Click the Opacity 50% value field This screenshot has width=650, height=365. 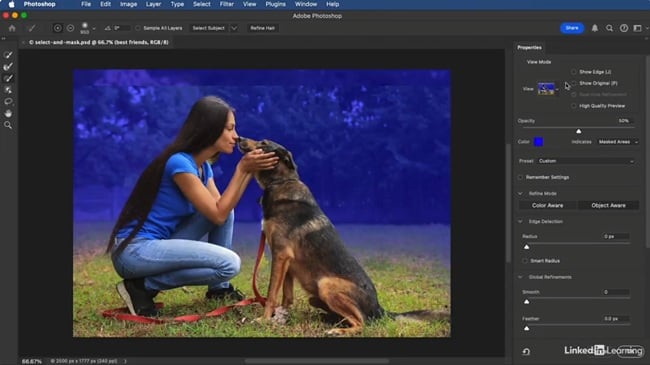(624, 121)
